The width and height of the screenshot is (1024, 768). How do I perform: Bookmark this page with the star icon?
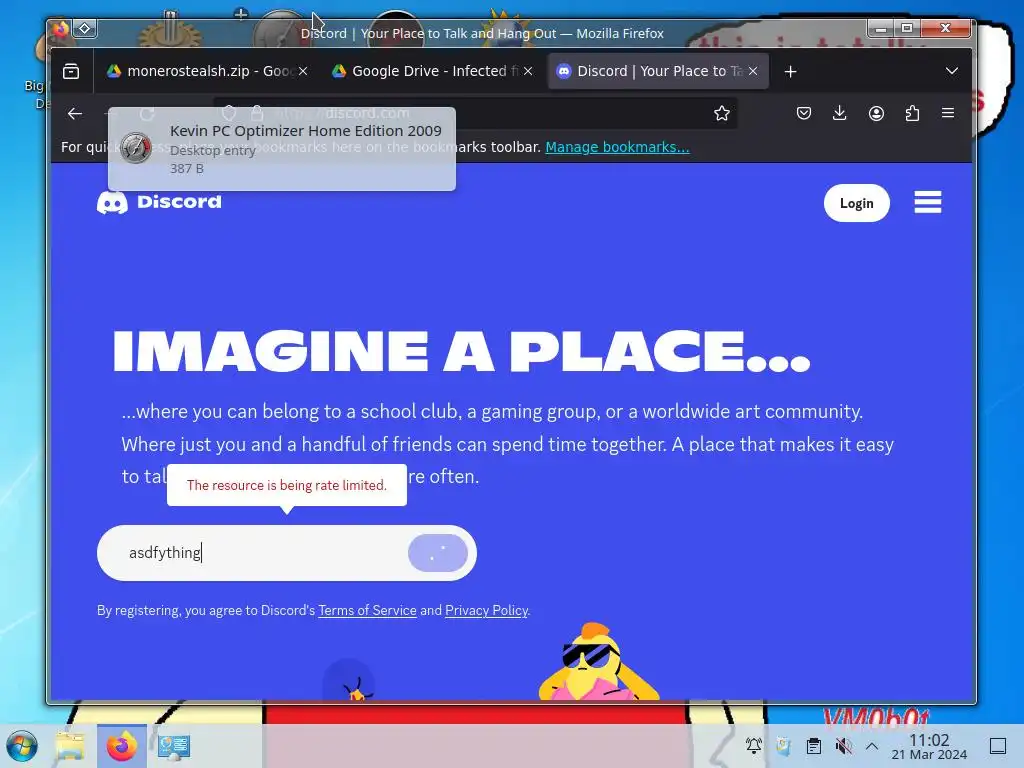tap(722, 113)
